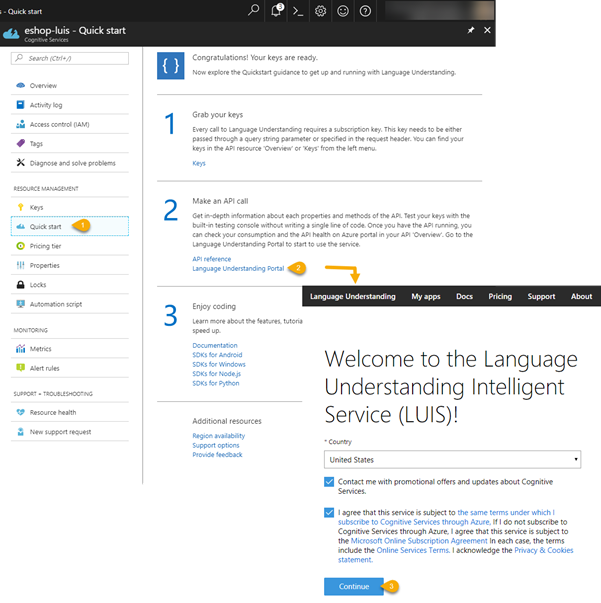Click the eshop-luis Cognitive Services logo
The height and width of the screenshot is (603, 601).
[11, 34]
